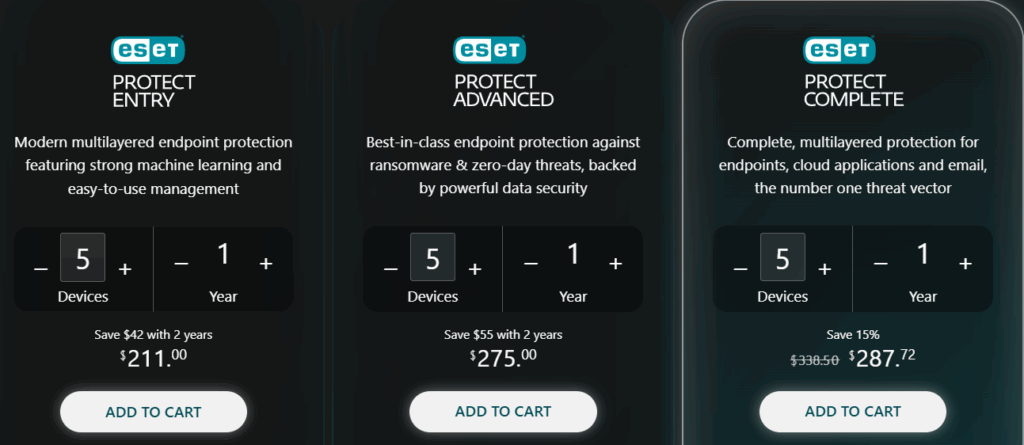This screenshot has width=1024, height=445.
Task: Add Protect Advanced to cart
Action: [503, 411]
